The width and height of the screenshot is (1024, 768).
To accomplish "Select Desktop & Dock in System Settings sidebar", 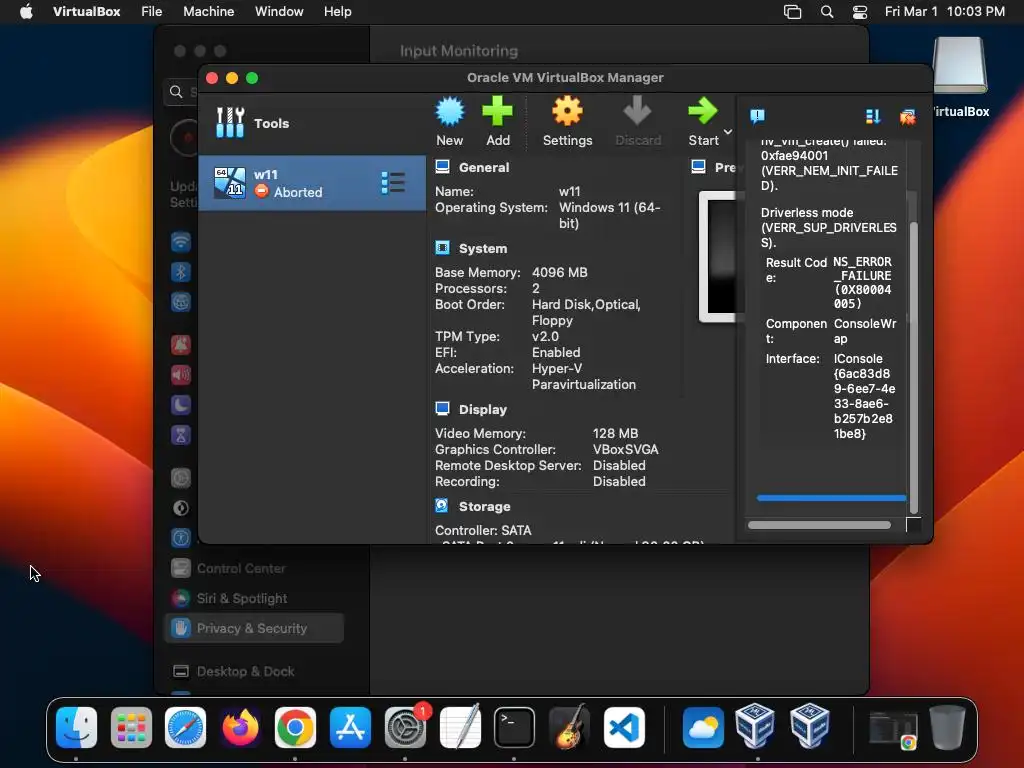I will coord(254,671).
